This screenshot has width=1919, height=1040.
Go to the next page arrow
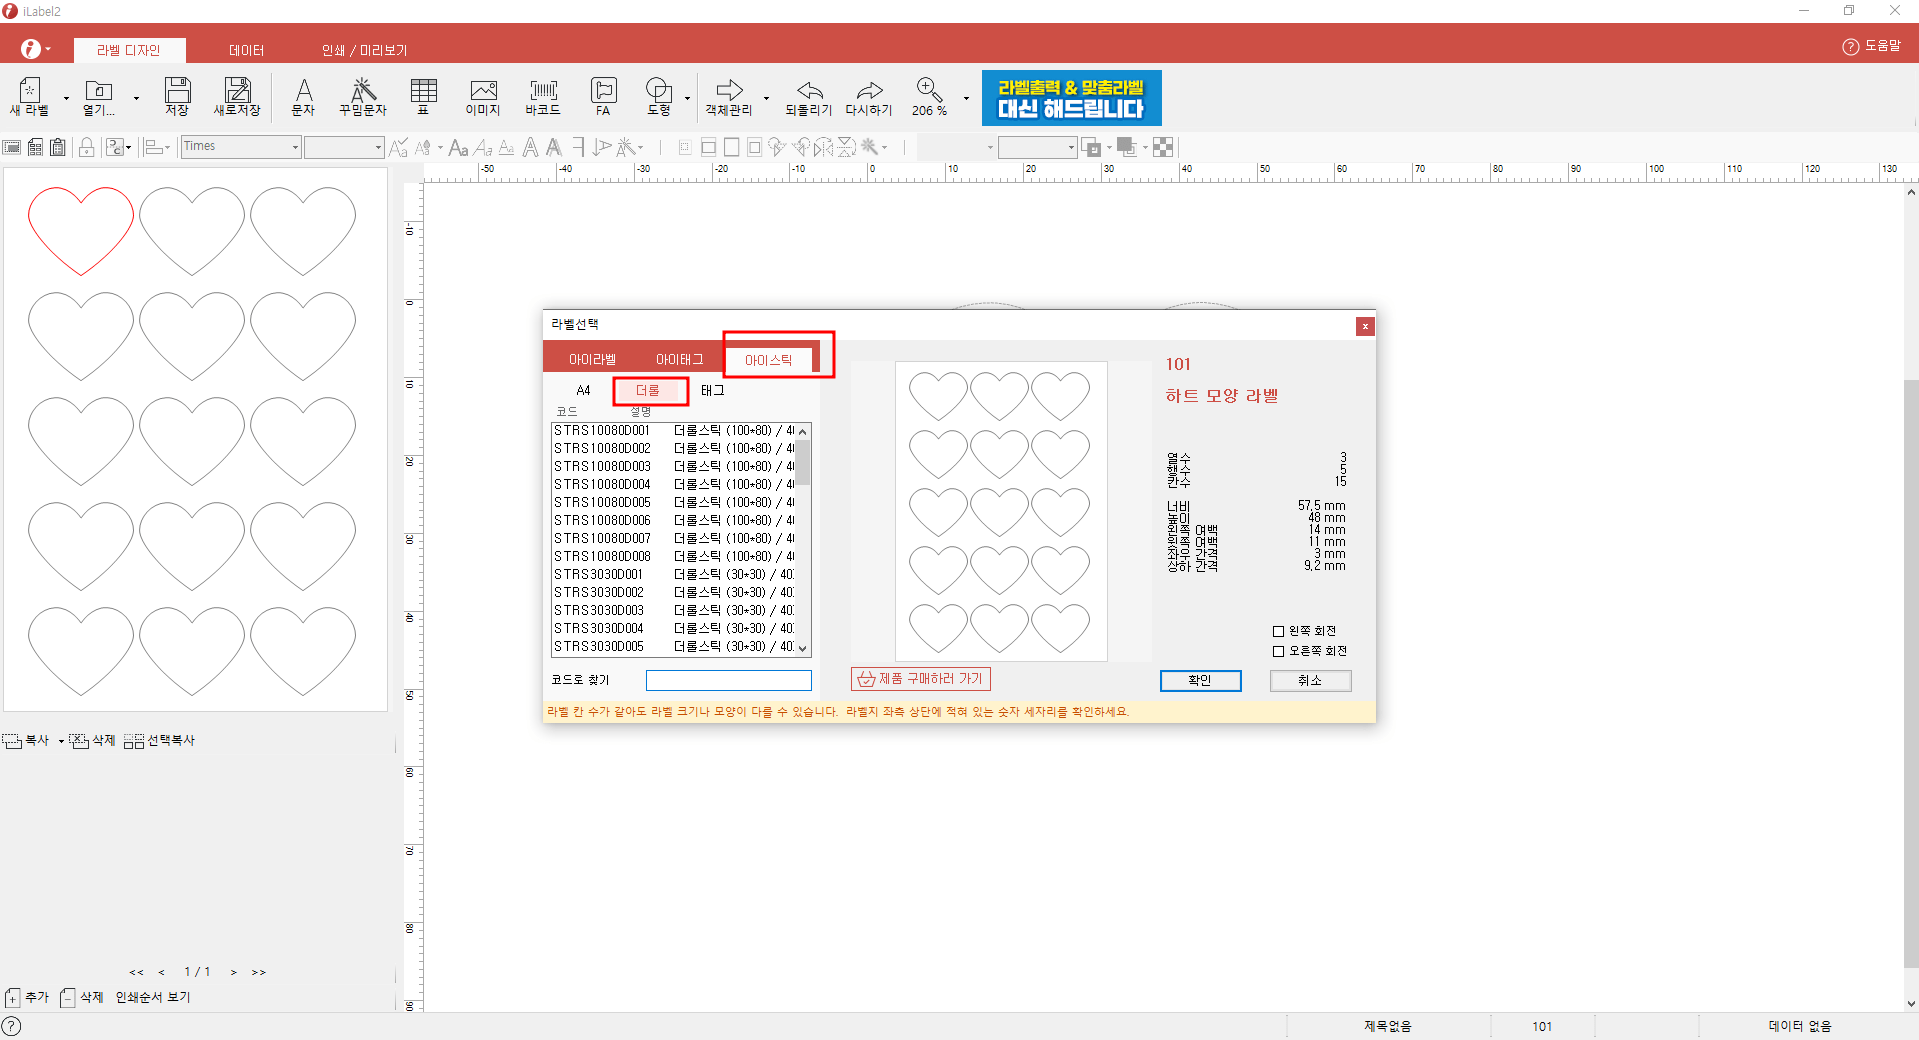(233, 972)
